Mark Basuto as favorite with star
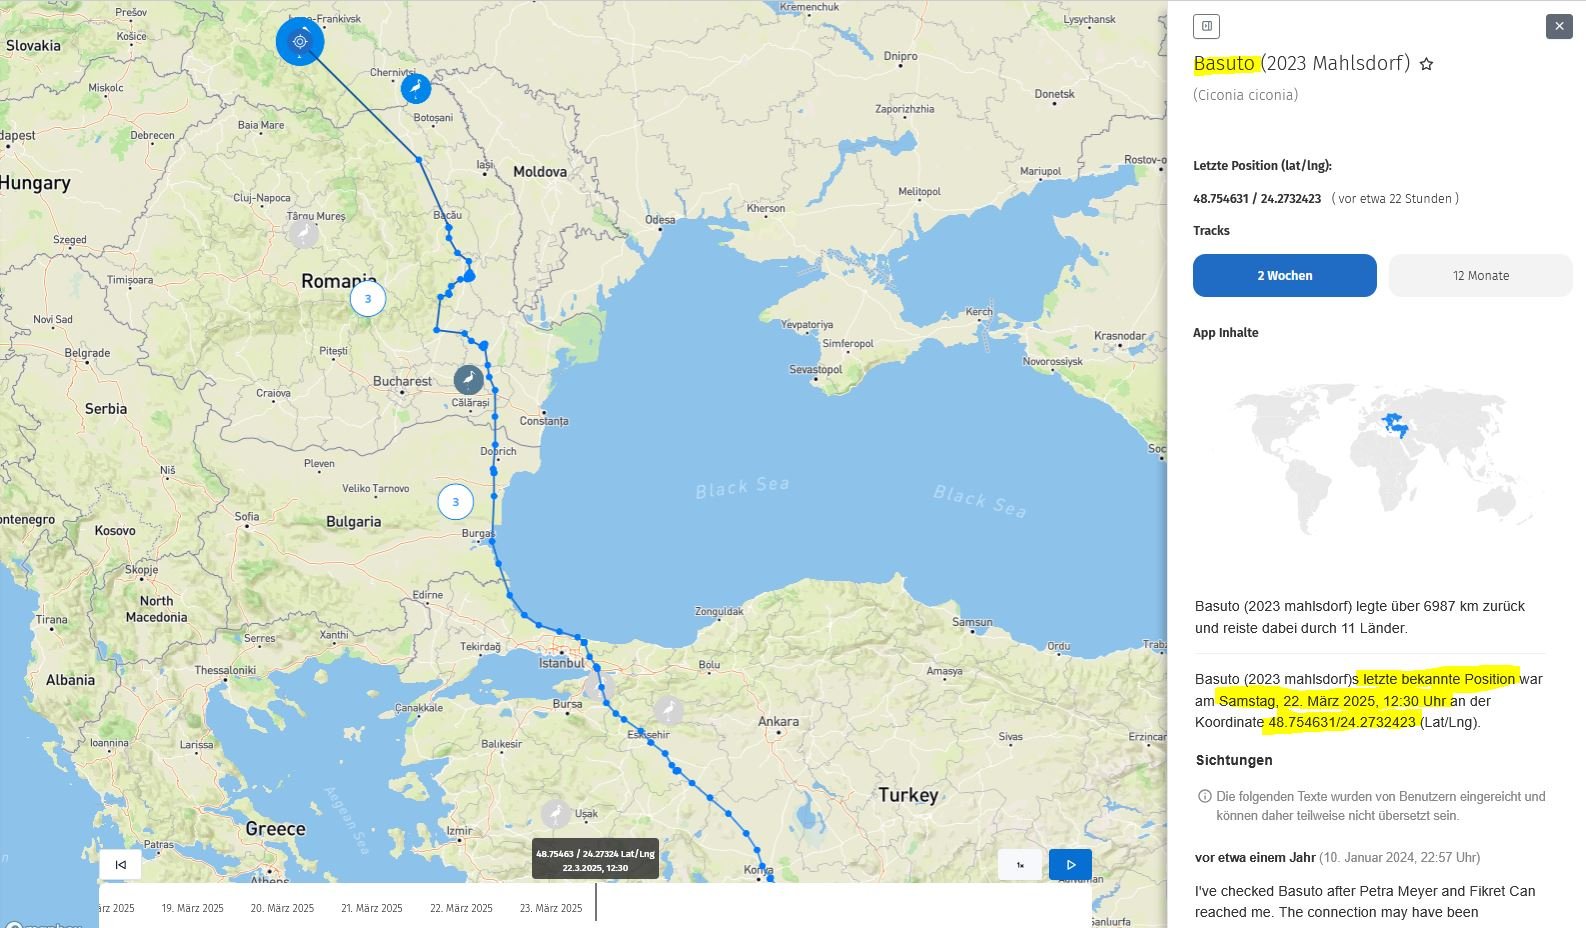1586x928 pixels. point(1426,64)
